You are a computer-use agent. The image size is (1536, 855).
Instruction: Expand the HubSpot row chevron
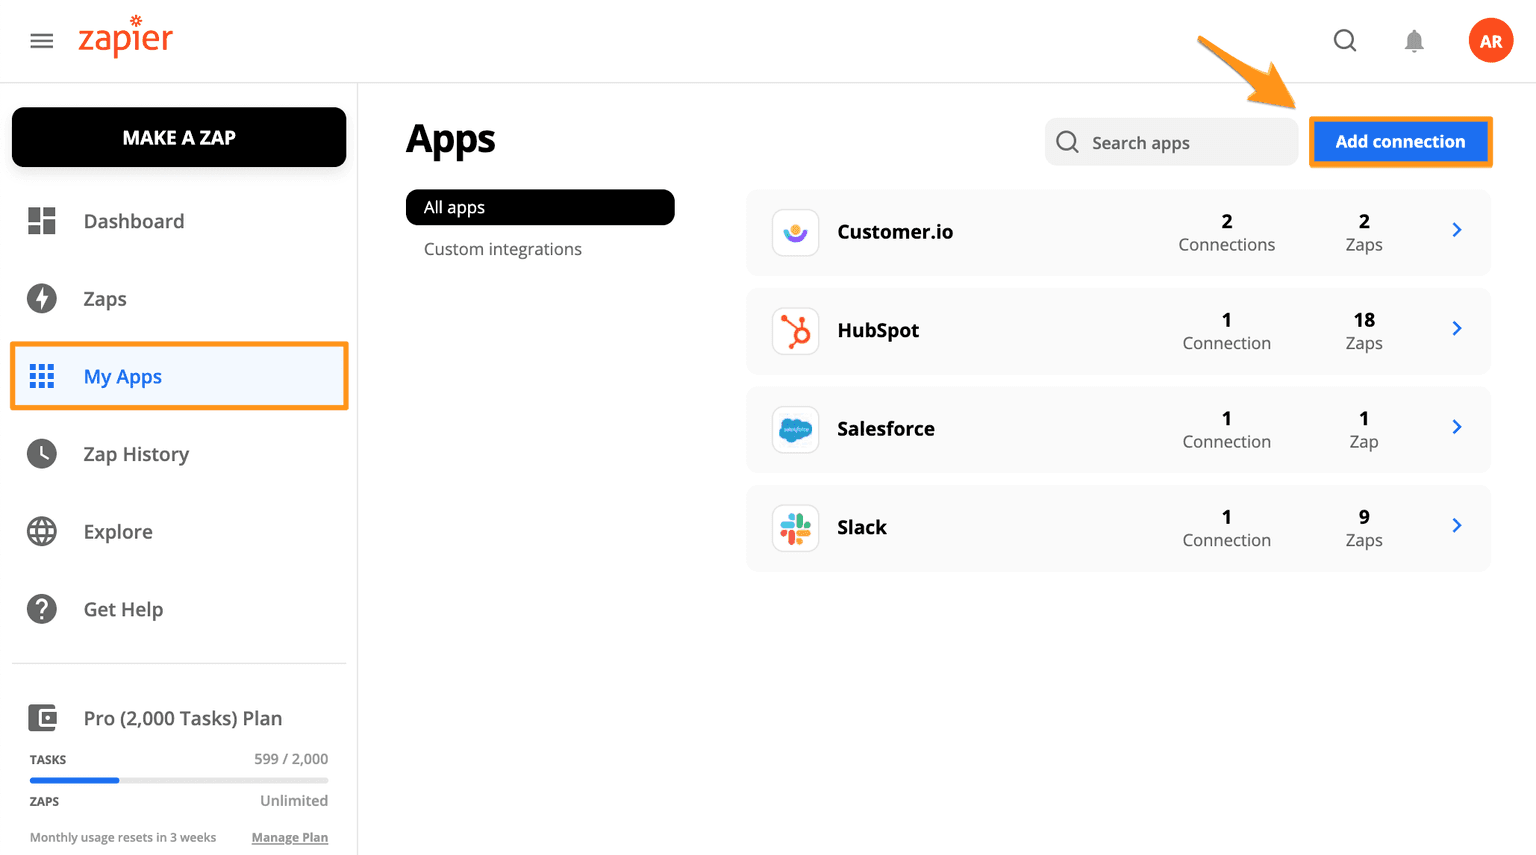(x=1457, y=328)
